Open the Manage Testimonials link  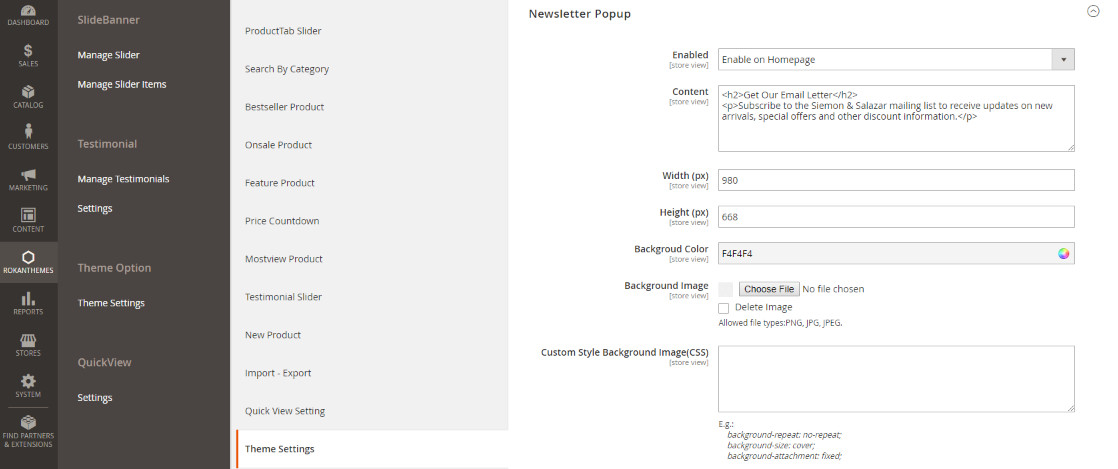pyautogui.click(x=123, y=179)
